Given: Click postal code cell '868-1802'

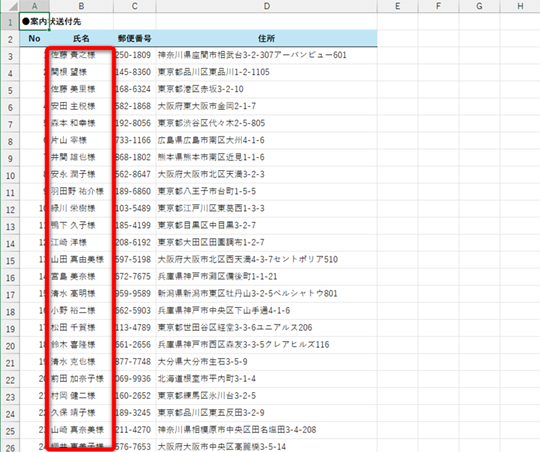Looking at the screenshot, I should click(x=135, y=158).
